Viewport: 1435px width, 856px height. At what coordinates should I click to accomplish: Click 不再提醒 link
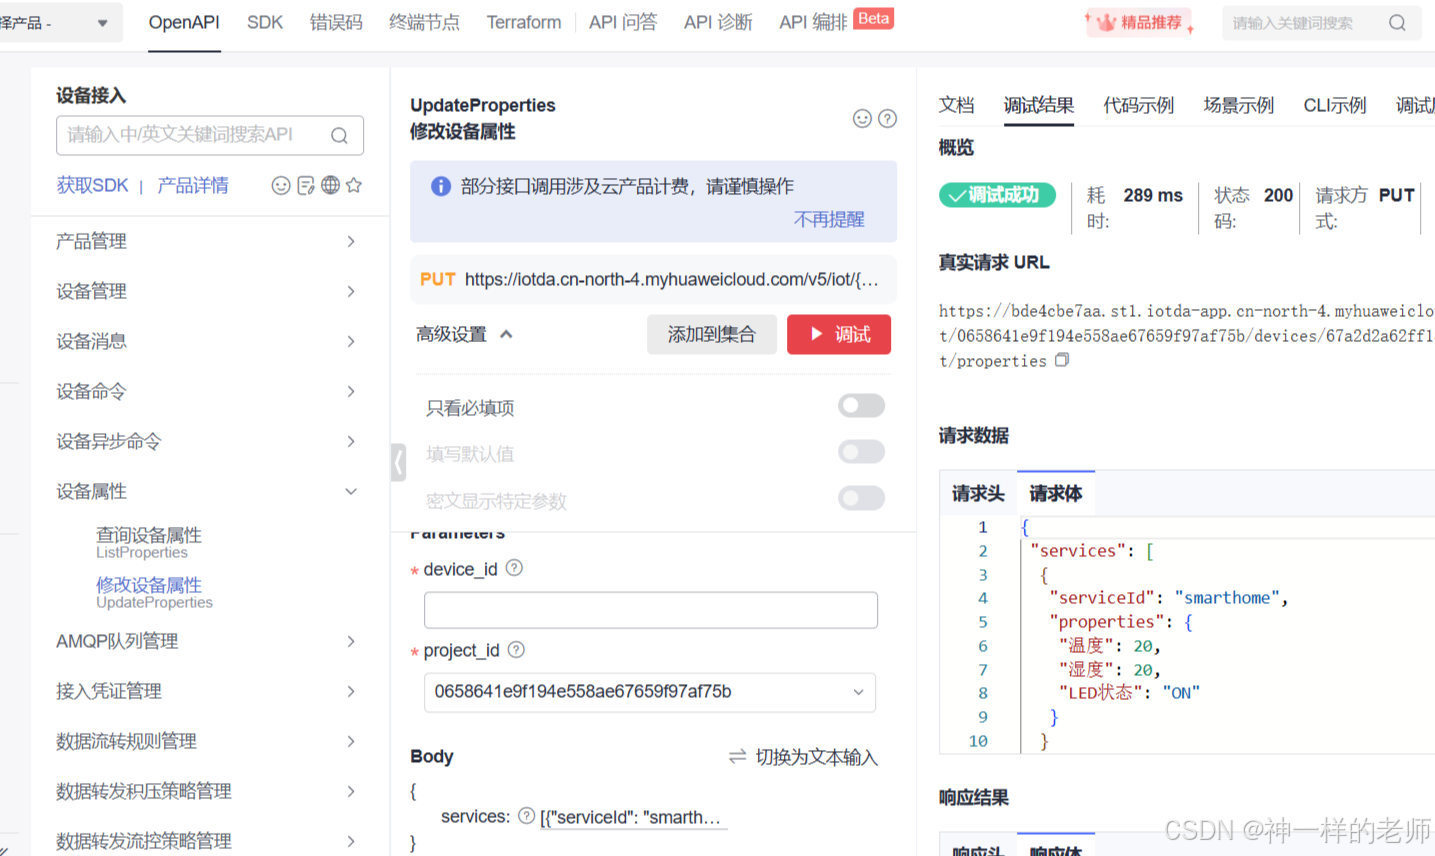[829, 220]
